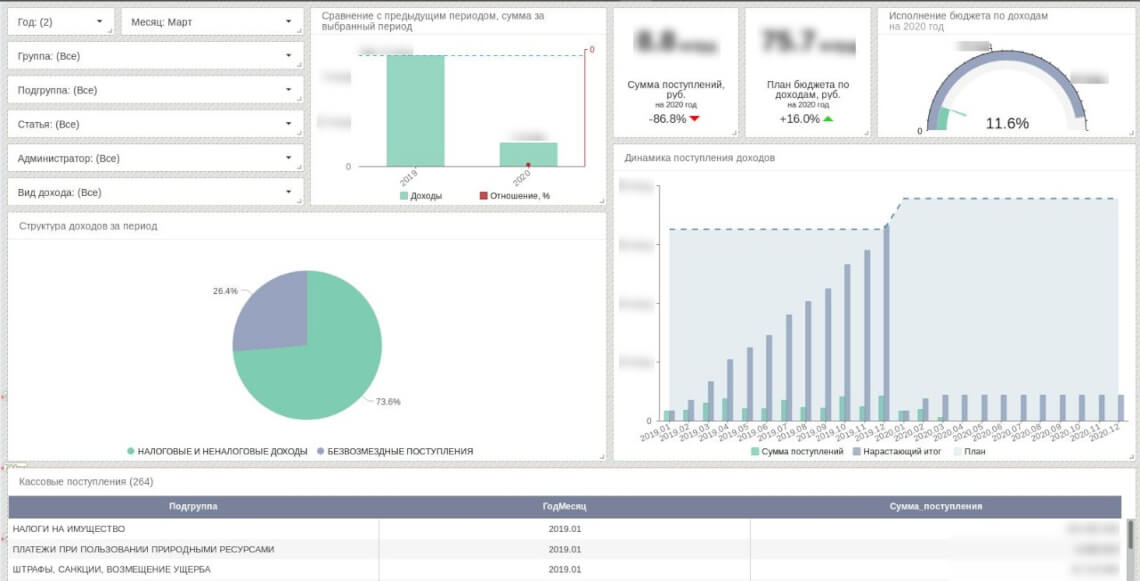Click the budget execution gauge arc
Viewport: 1140px width, 581px height.
[x=1007, y=58]
